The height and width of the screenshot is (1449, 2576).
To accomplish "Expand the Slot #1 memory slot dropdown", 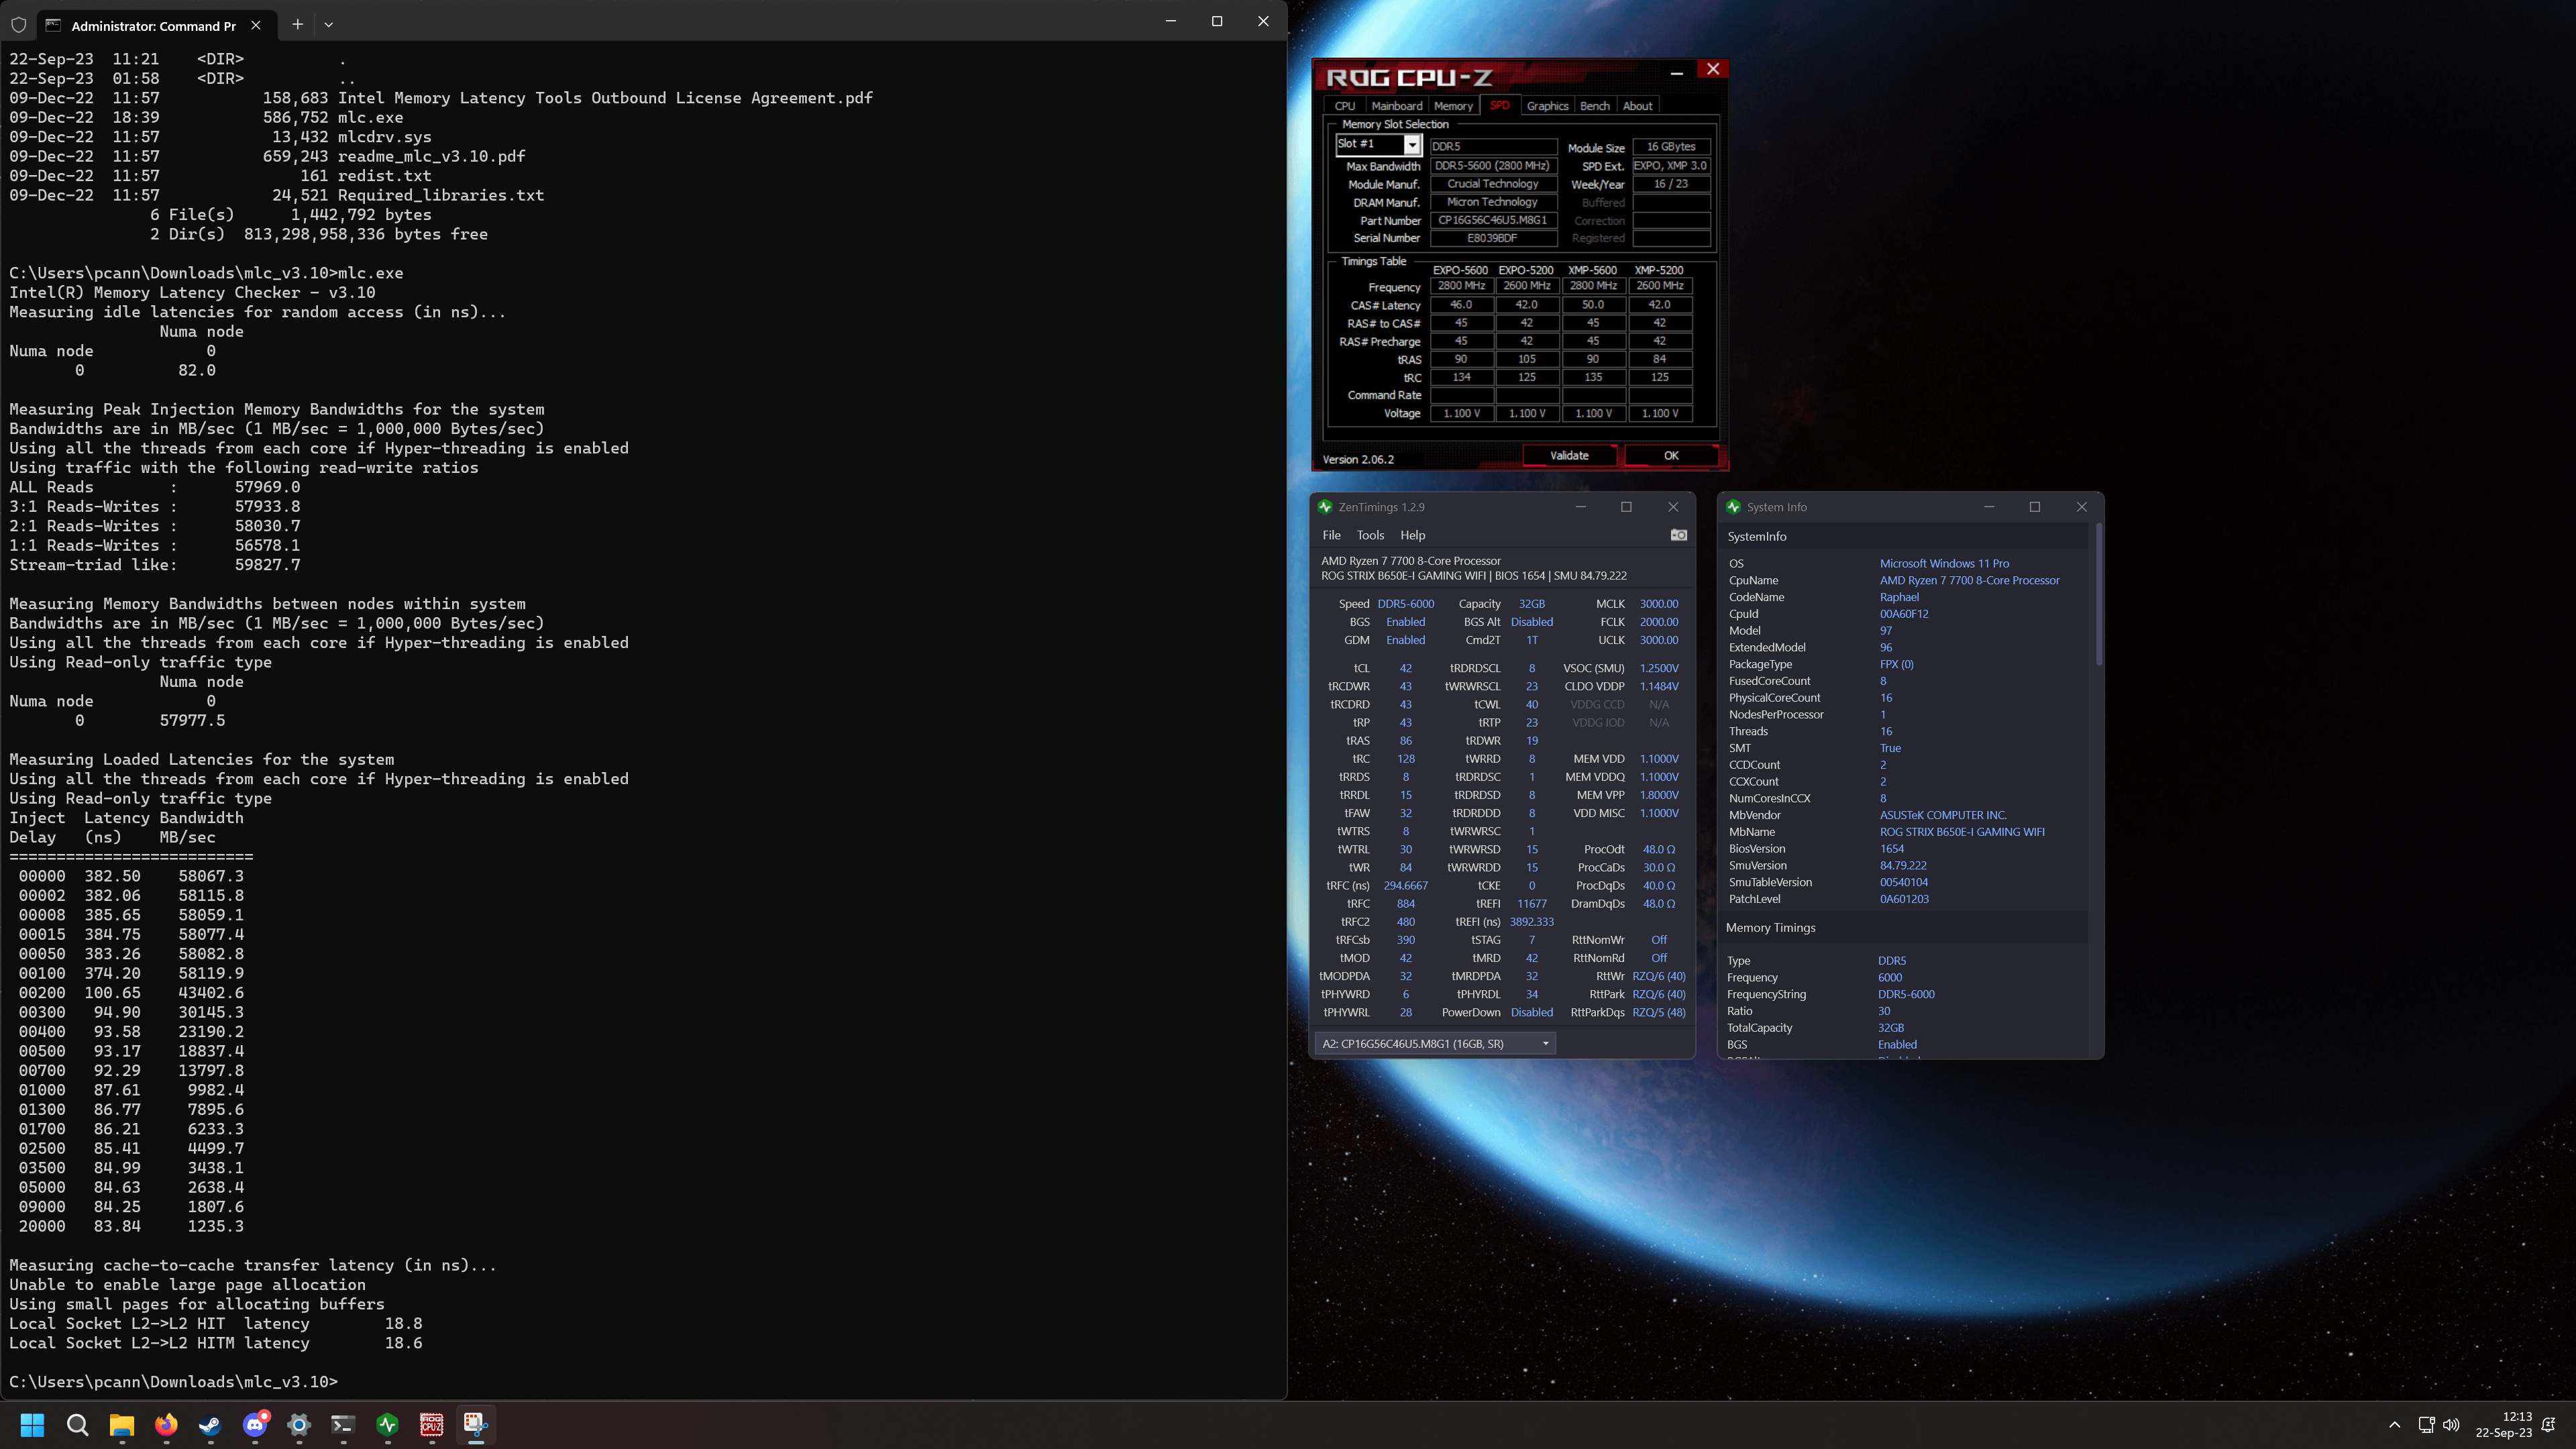I will coord(1412,145).
